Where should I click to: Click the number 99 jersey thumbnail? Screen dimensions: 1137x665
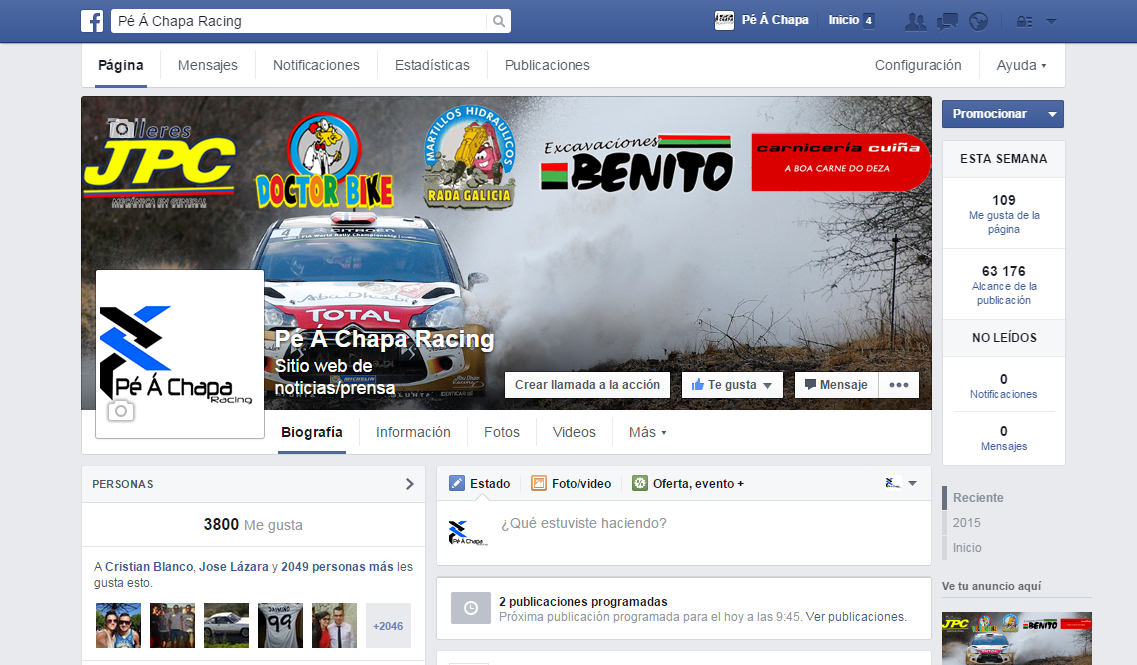pyautogui.click(x=280, y=625)
